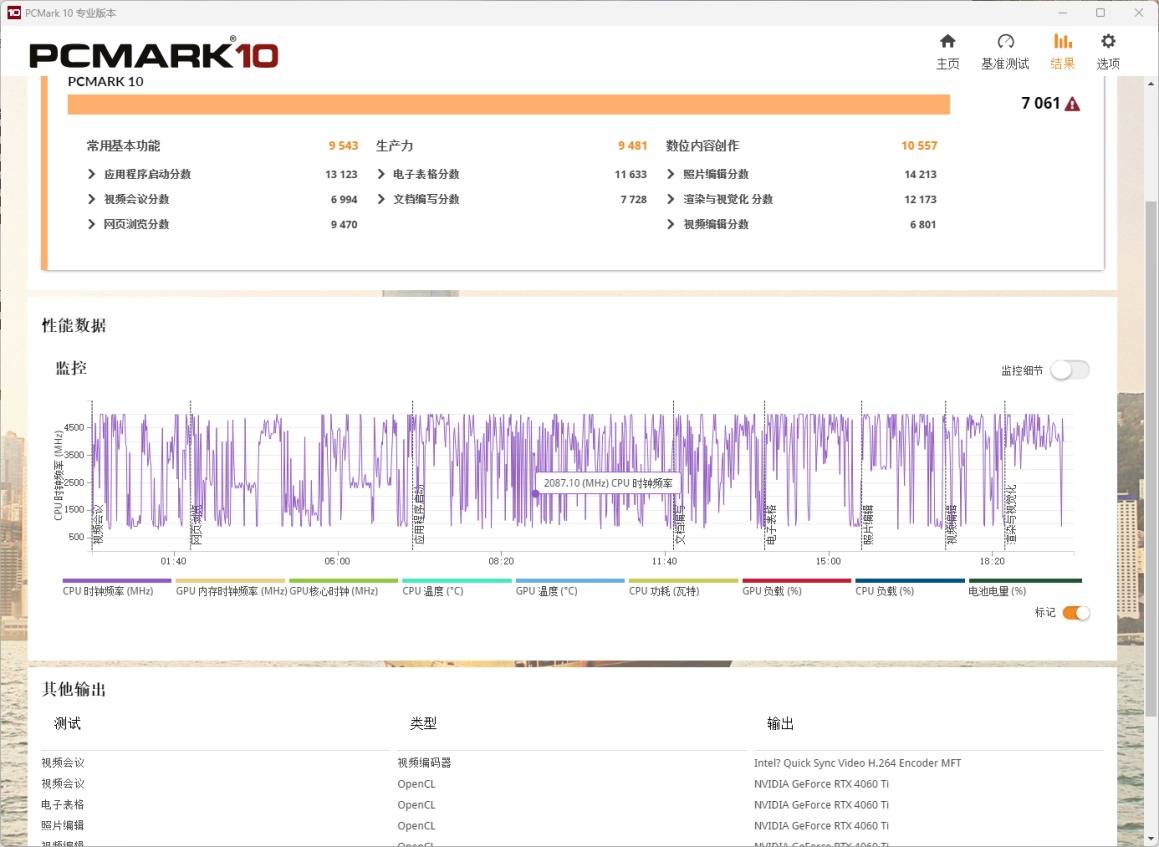This screenshot has height=847, width=1159.
Task: Click the 2087.10 (MHz) CPU 时钟频率 tooltip
Action: (x=608, y=483)
